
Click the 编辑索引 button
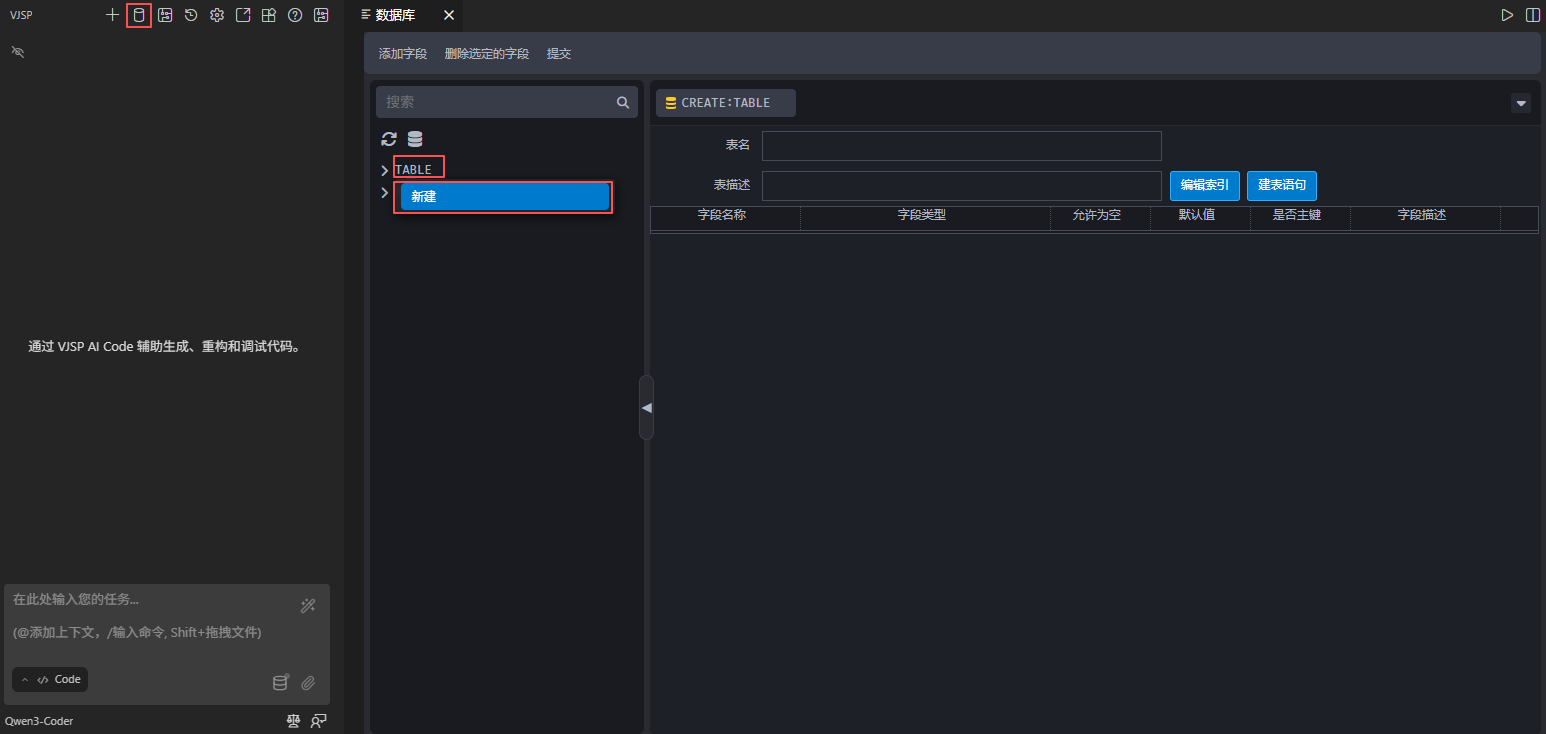1204,186
